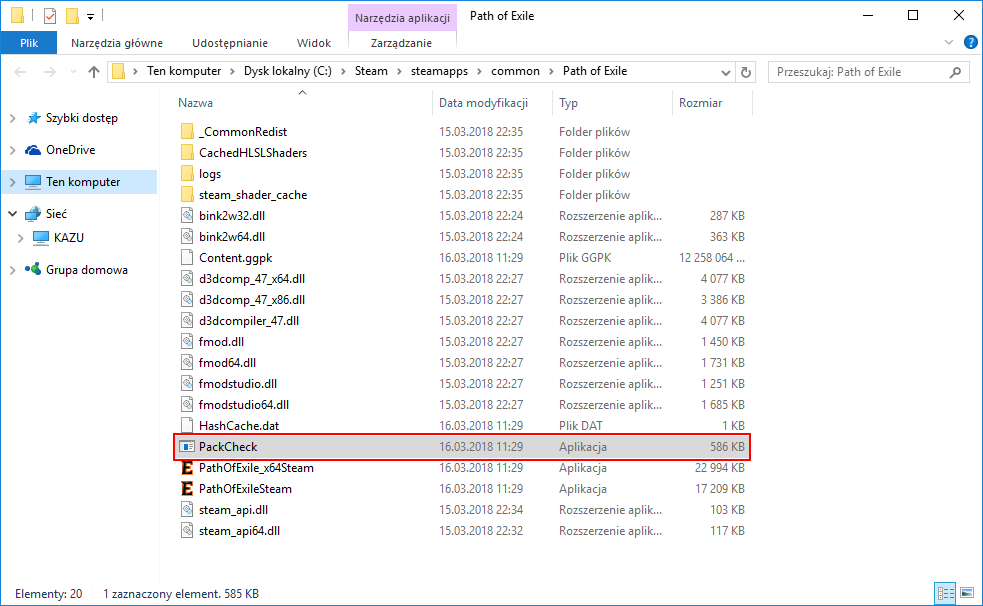
Task: Select KAZU network computer
Action: tap(68, 238)
